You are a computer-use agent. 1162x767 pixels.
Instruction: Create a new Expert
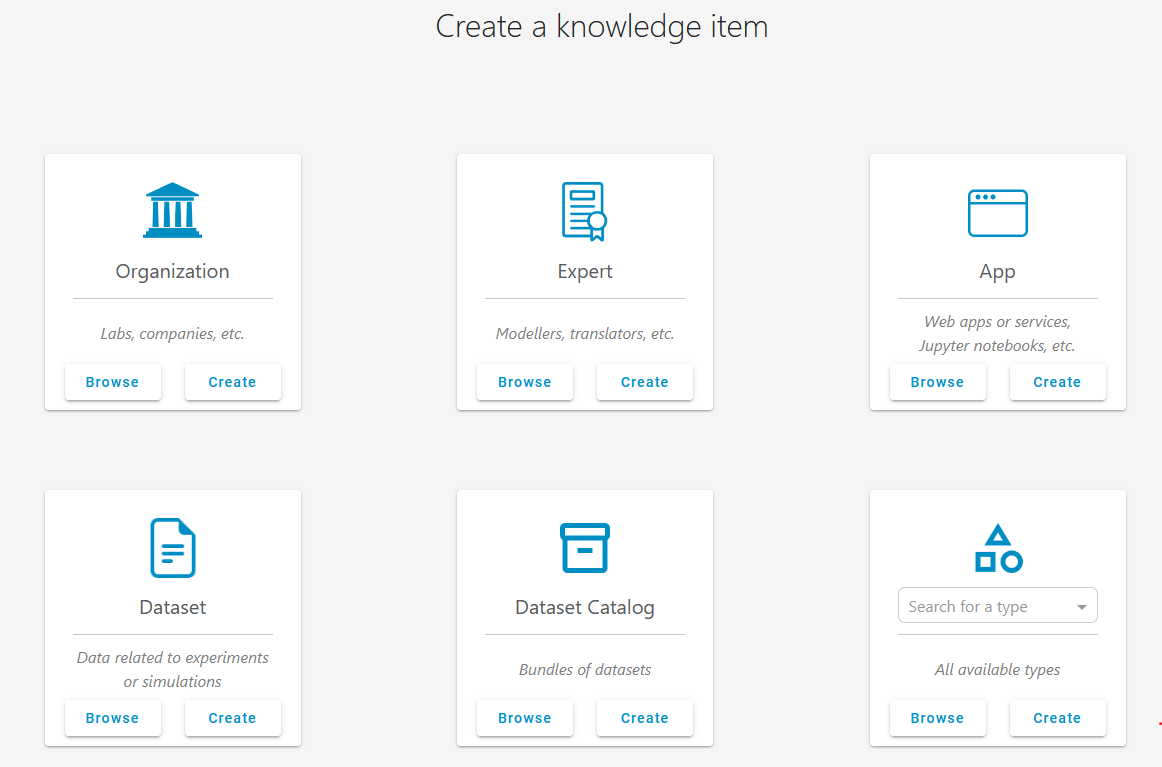[645, 382]
